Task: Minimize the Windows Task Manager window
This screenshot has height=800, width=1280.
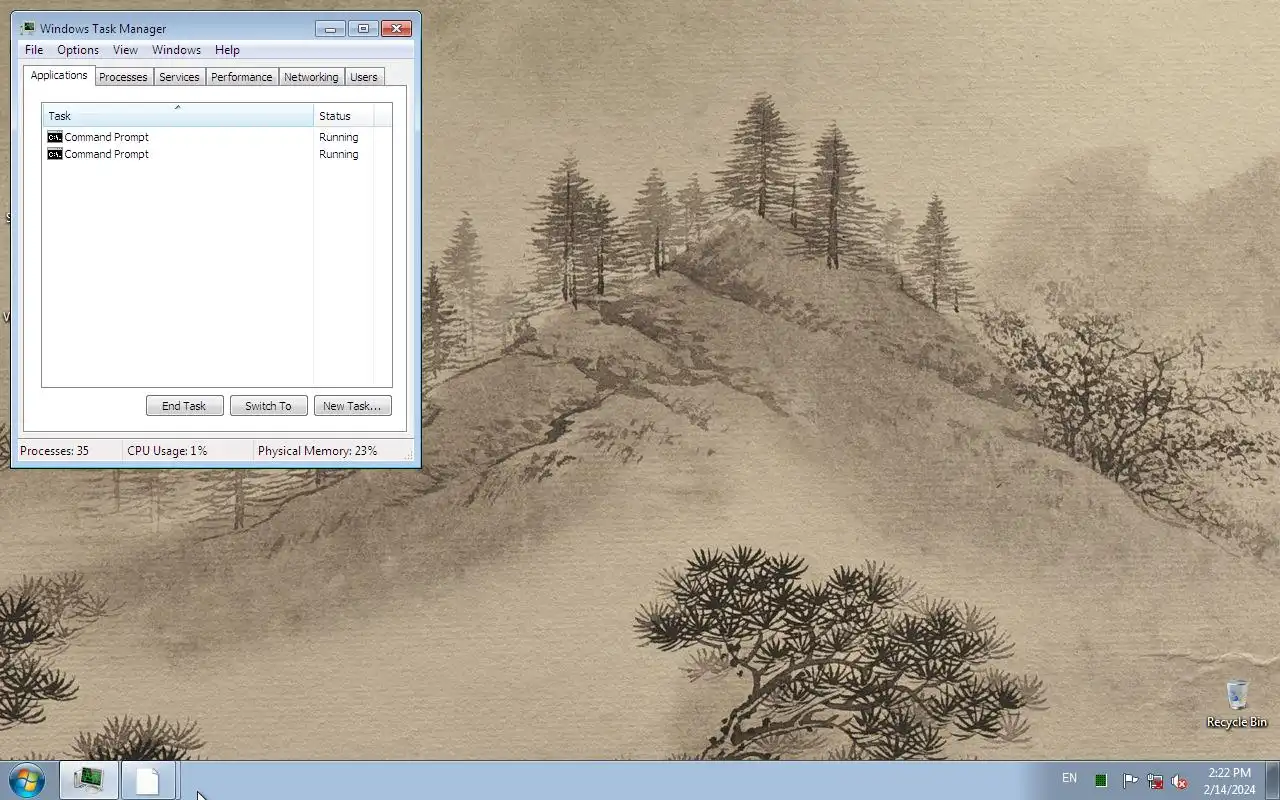Action: tap(330, 29)
